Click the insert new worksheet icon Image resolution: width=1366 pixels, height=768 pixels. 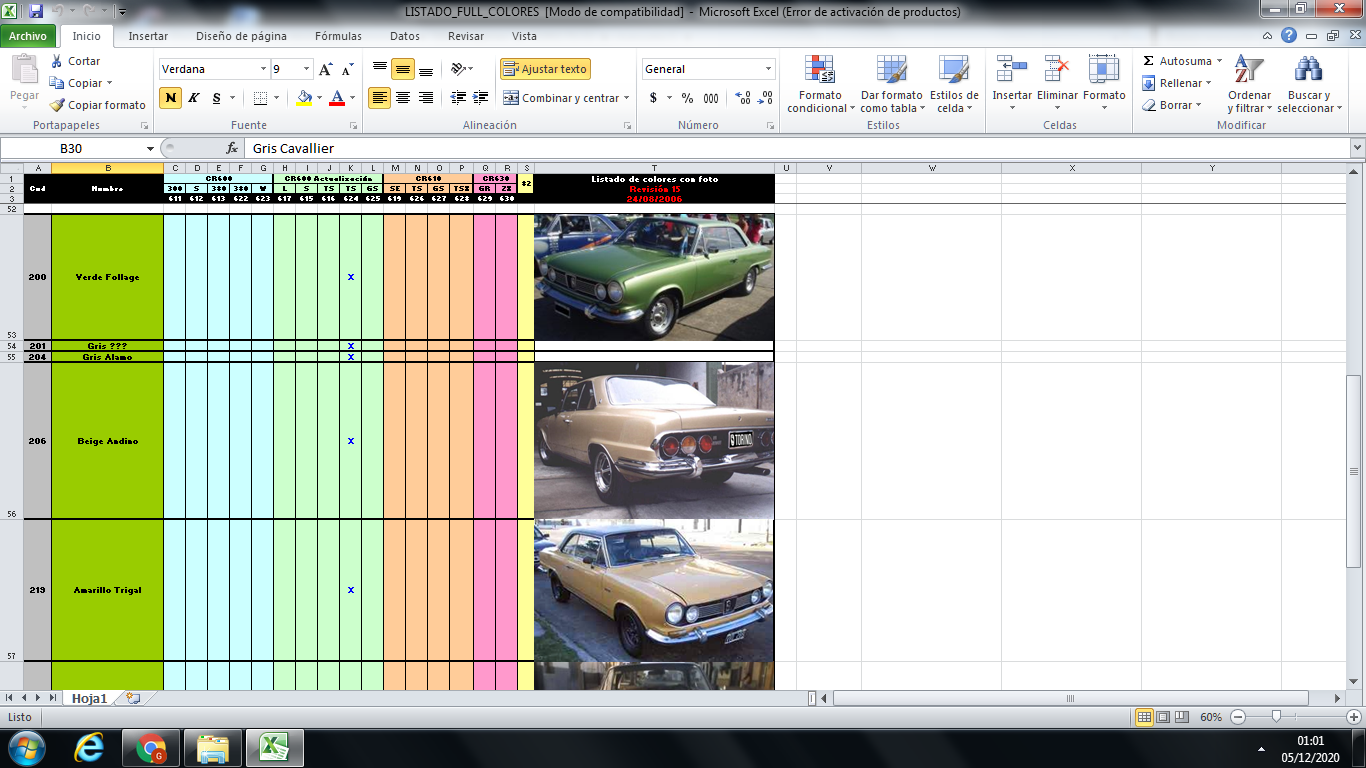(x=133, y=698)
